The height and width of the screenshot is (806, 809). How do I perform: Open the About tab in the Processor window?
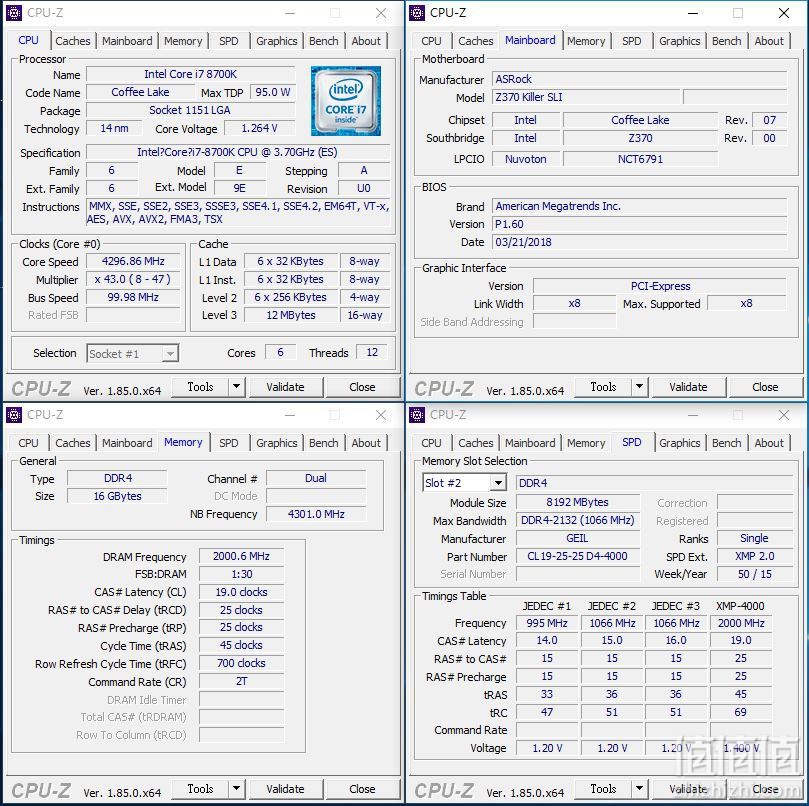pos(366,41)
